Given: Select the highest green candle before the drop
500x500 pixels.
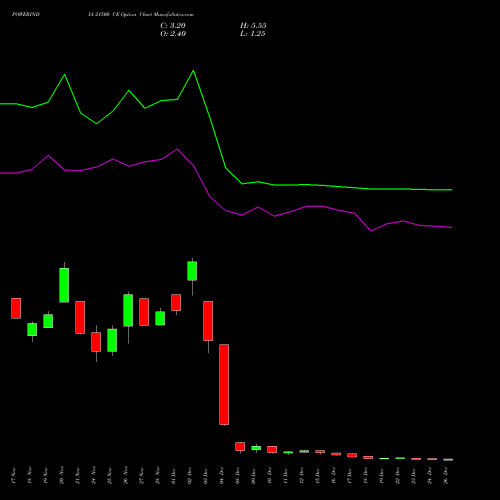Looking at the screenshot, I should click(x=192, y=271).
